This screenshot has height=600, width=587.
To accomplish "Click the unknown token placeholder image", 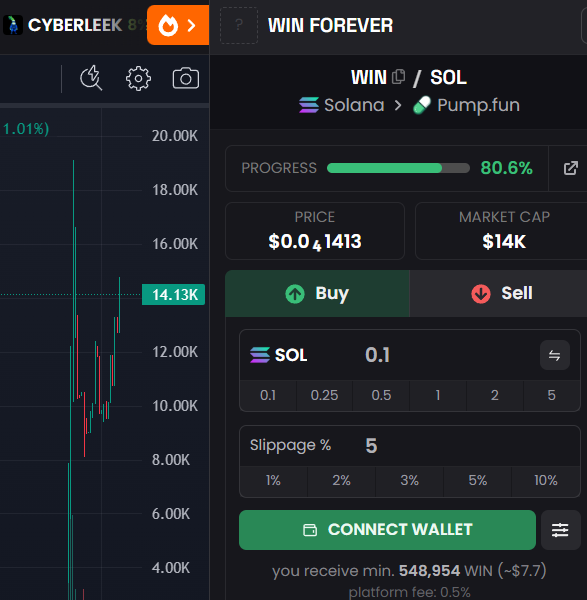I will (239, 25).
